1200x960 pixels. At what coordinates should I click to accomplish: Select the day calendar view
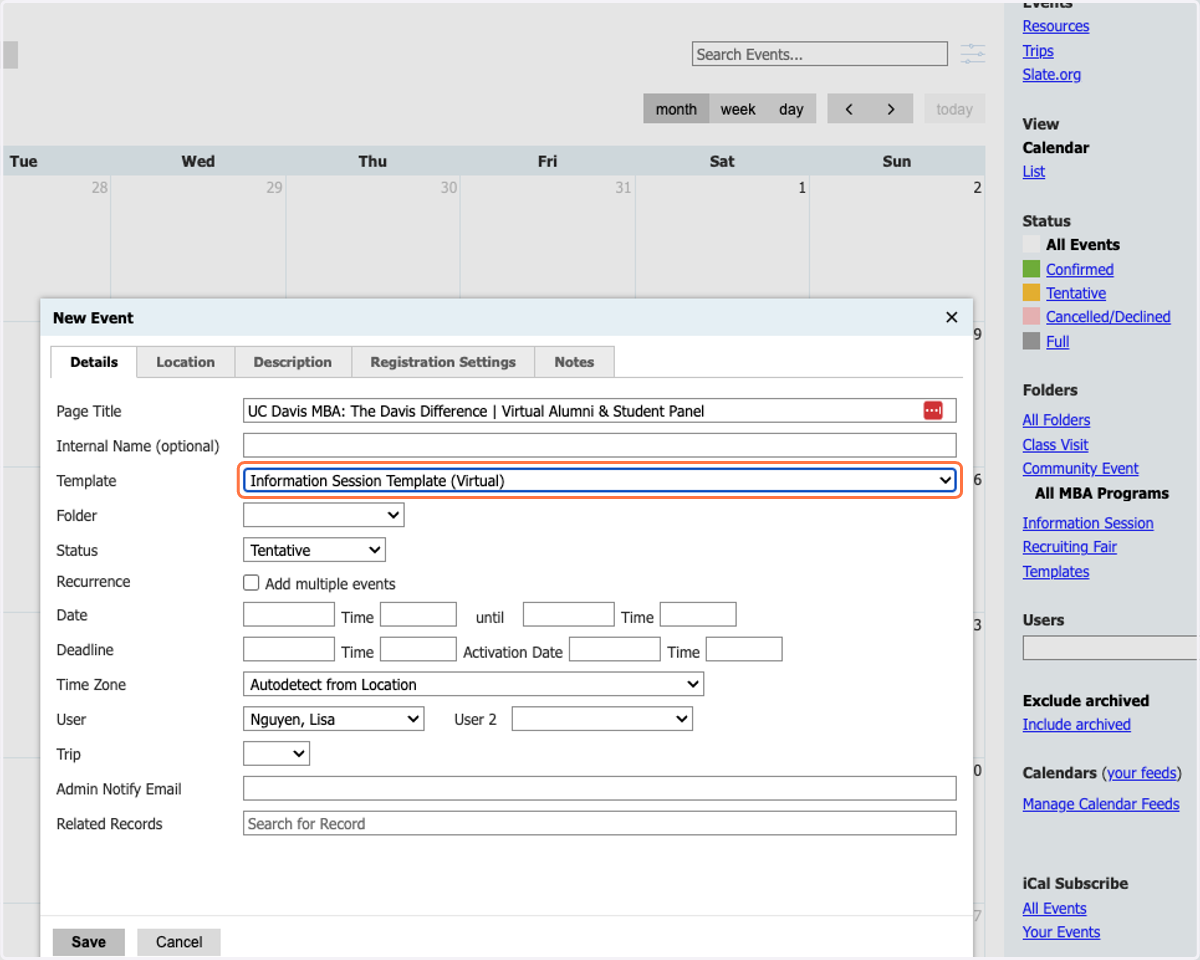[791, 109]
